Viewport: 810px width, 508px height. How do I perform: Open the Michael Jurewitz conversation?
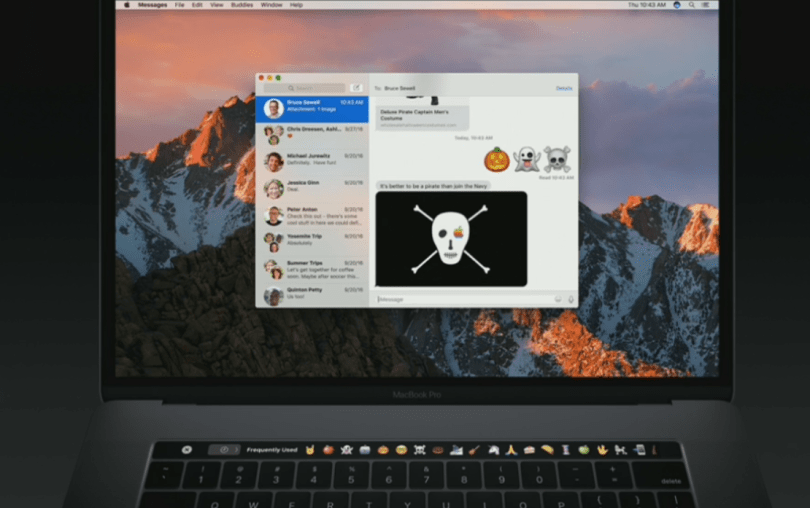click(x=312, y=161)
